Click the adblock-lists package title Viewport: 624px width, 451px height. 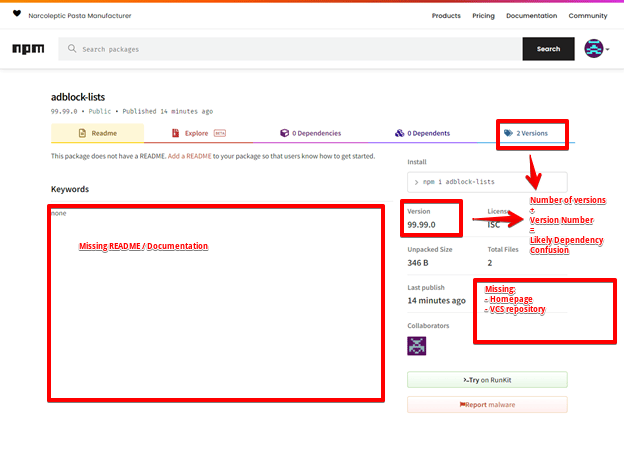coord(78,97)
